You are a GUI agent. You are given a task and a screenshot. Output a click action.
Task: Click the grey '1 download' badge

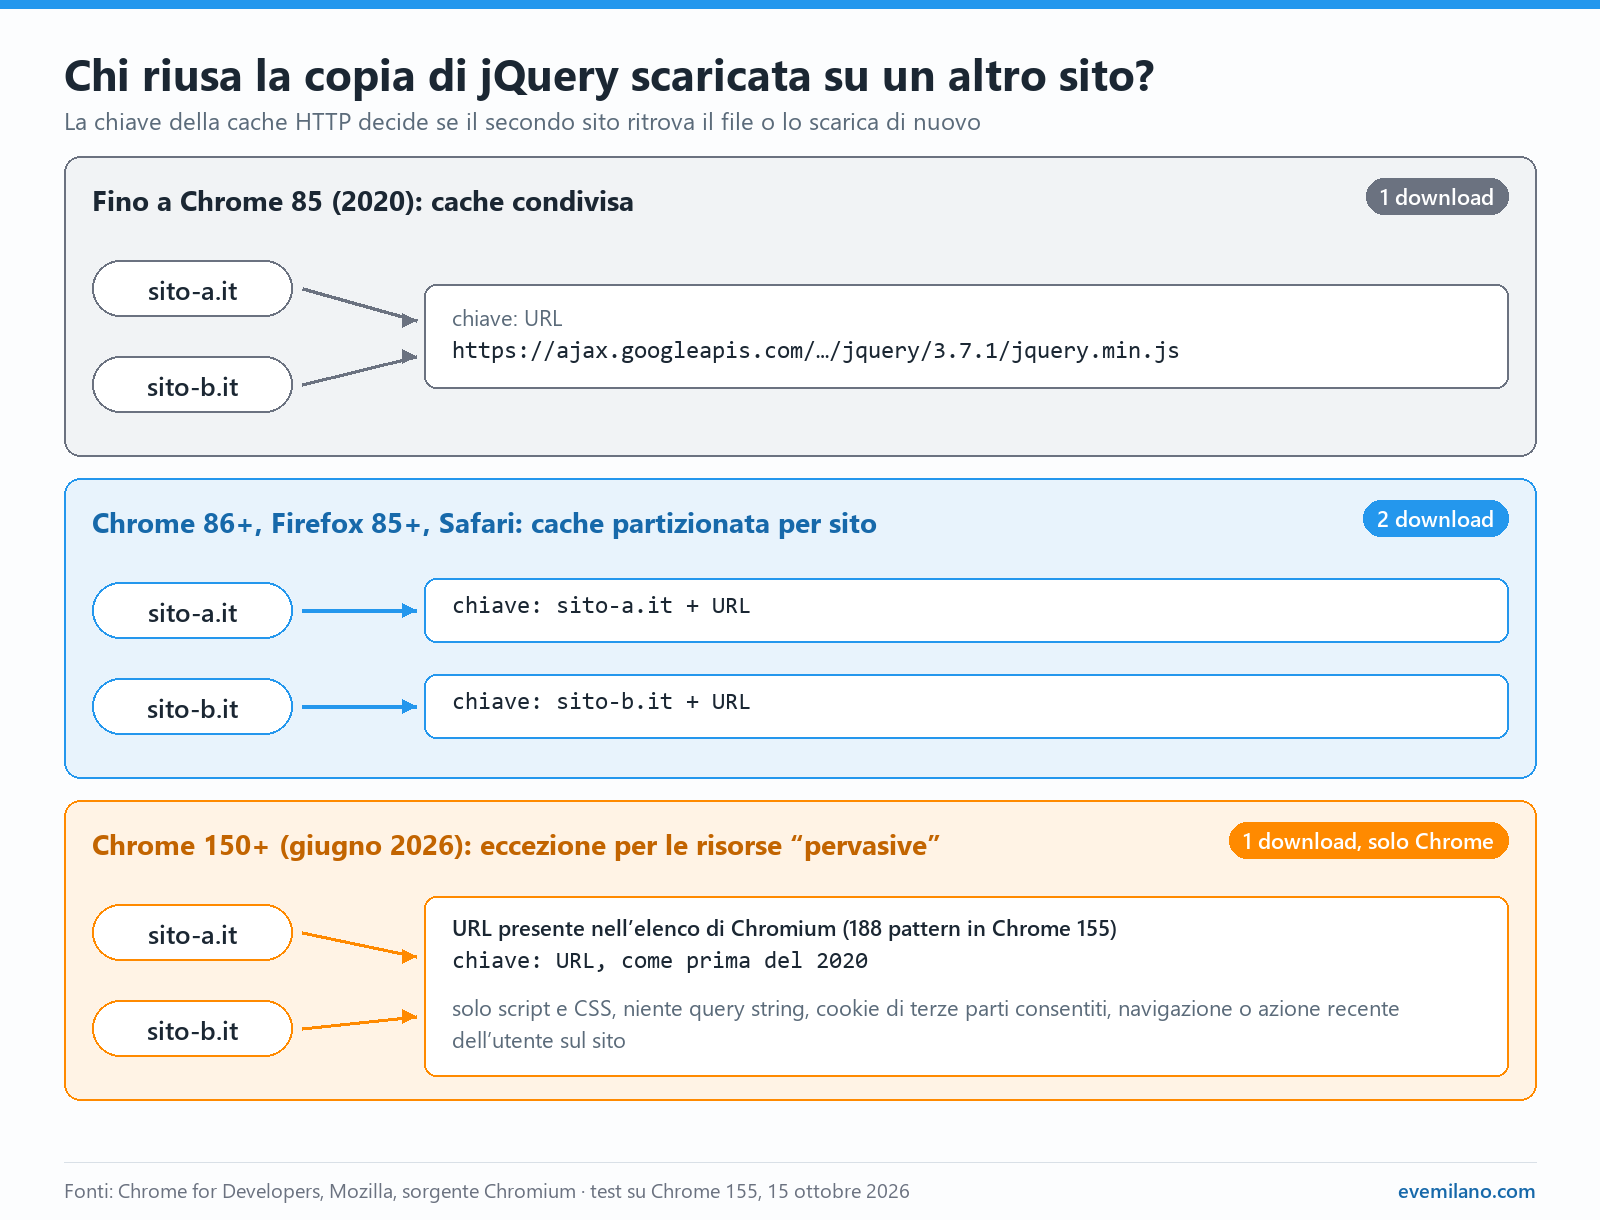tap(1437, 197)
